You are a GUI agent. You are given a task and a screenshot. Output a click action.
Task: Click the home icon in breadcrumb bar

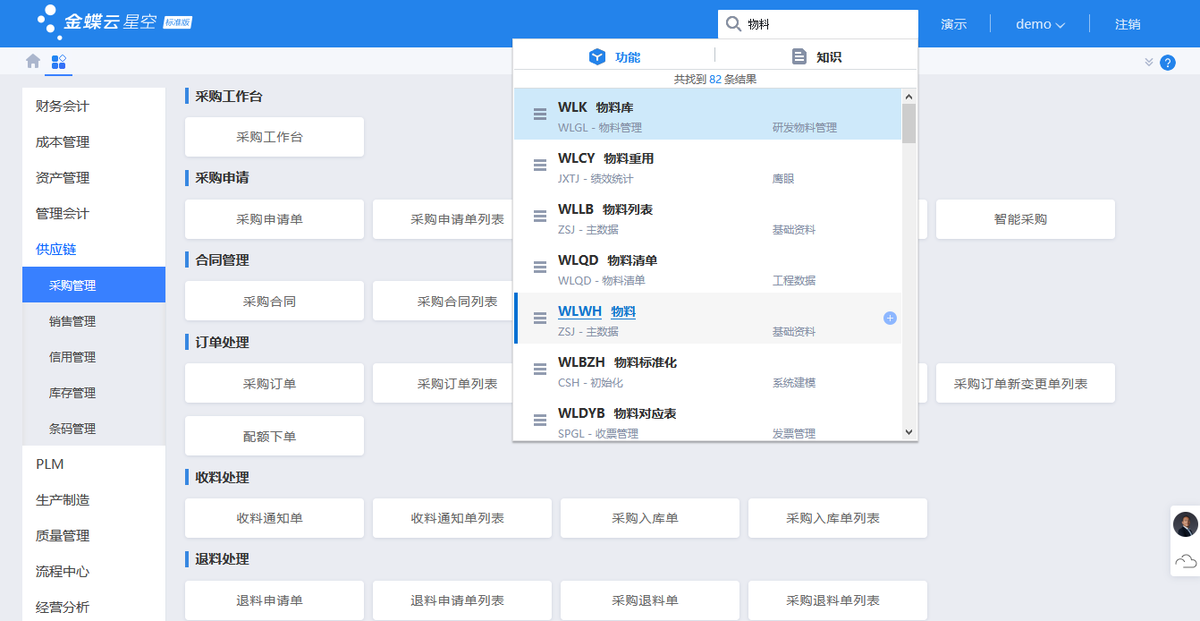click(x=33, y=61)
